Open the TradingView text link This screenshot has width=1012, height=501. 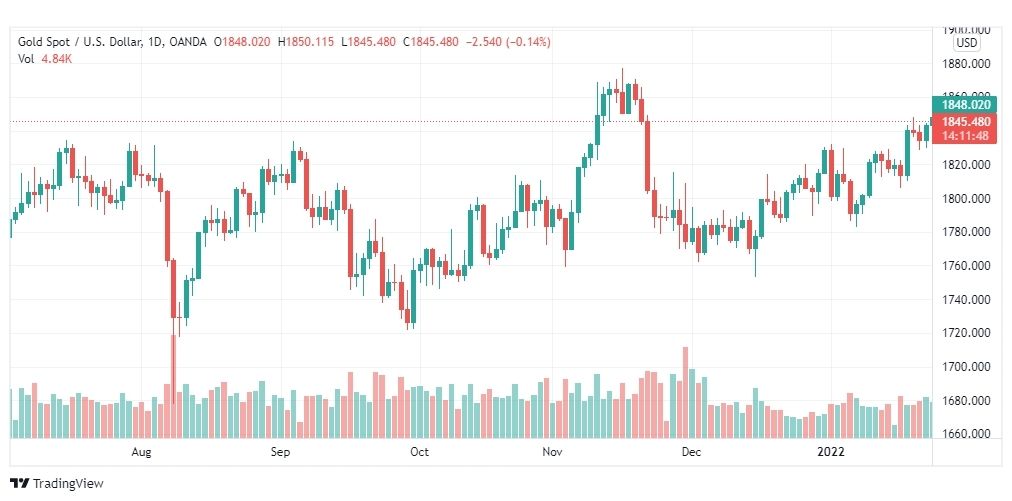(x=68, y=483)
